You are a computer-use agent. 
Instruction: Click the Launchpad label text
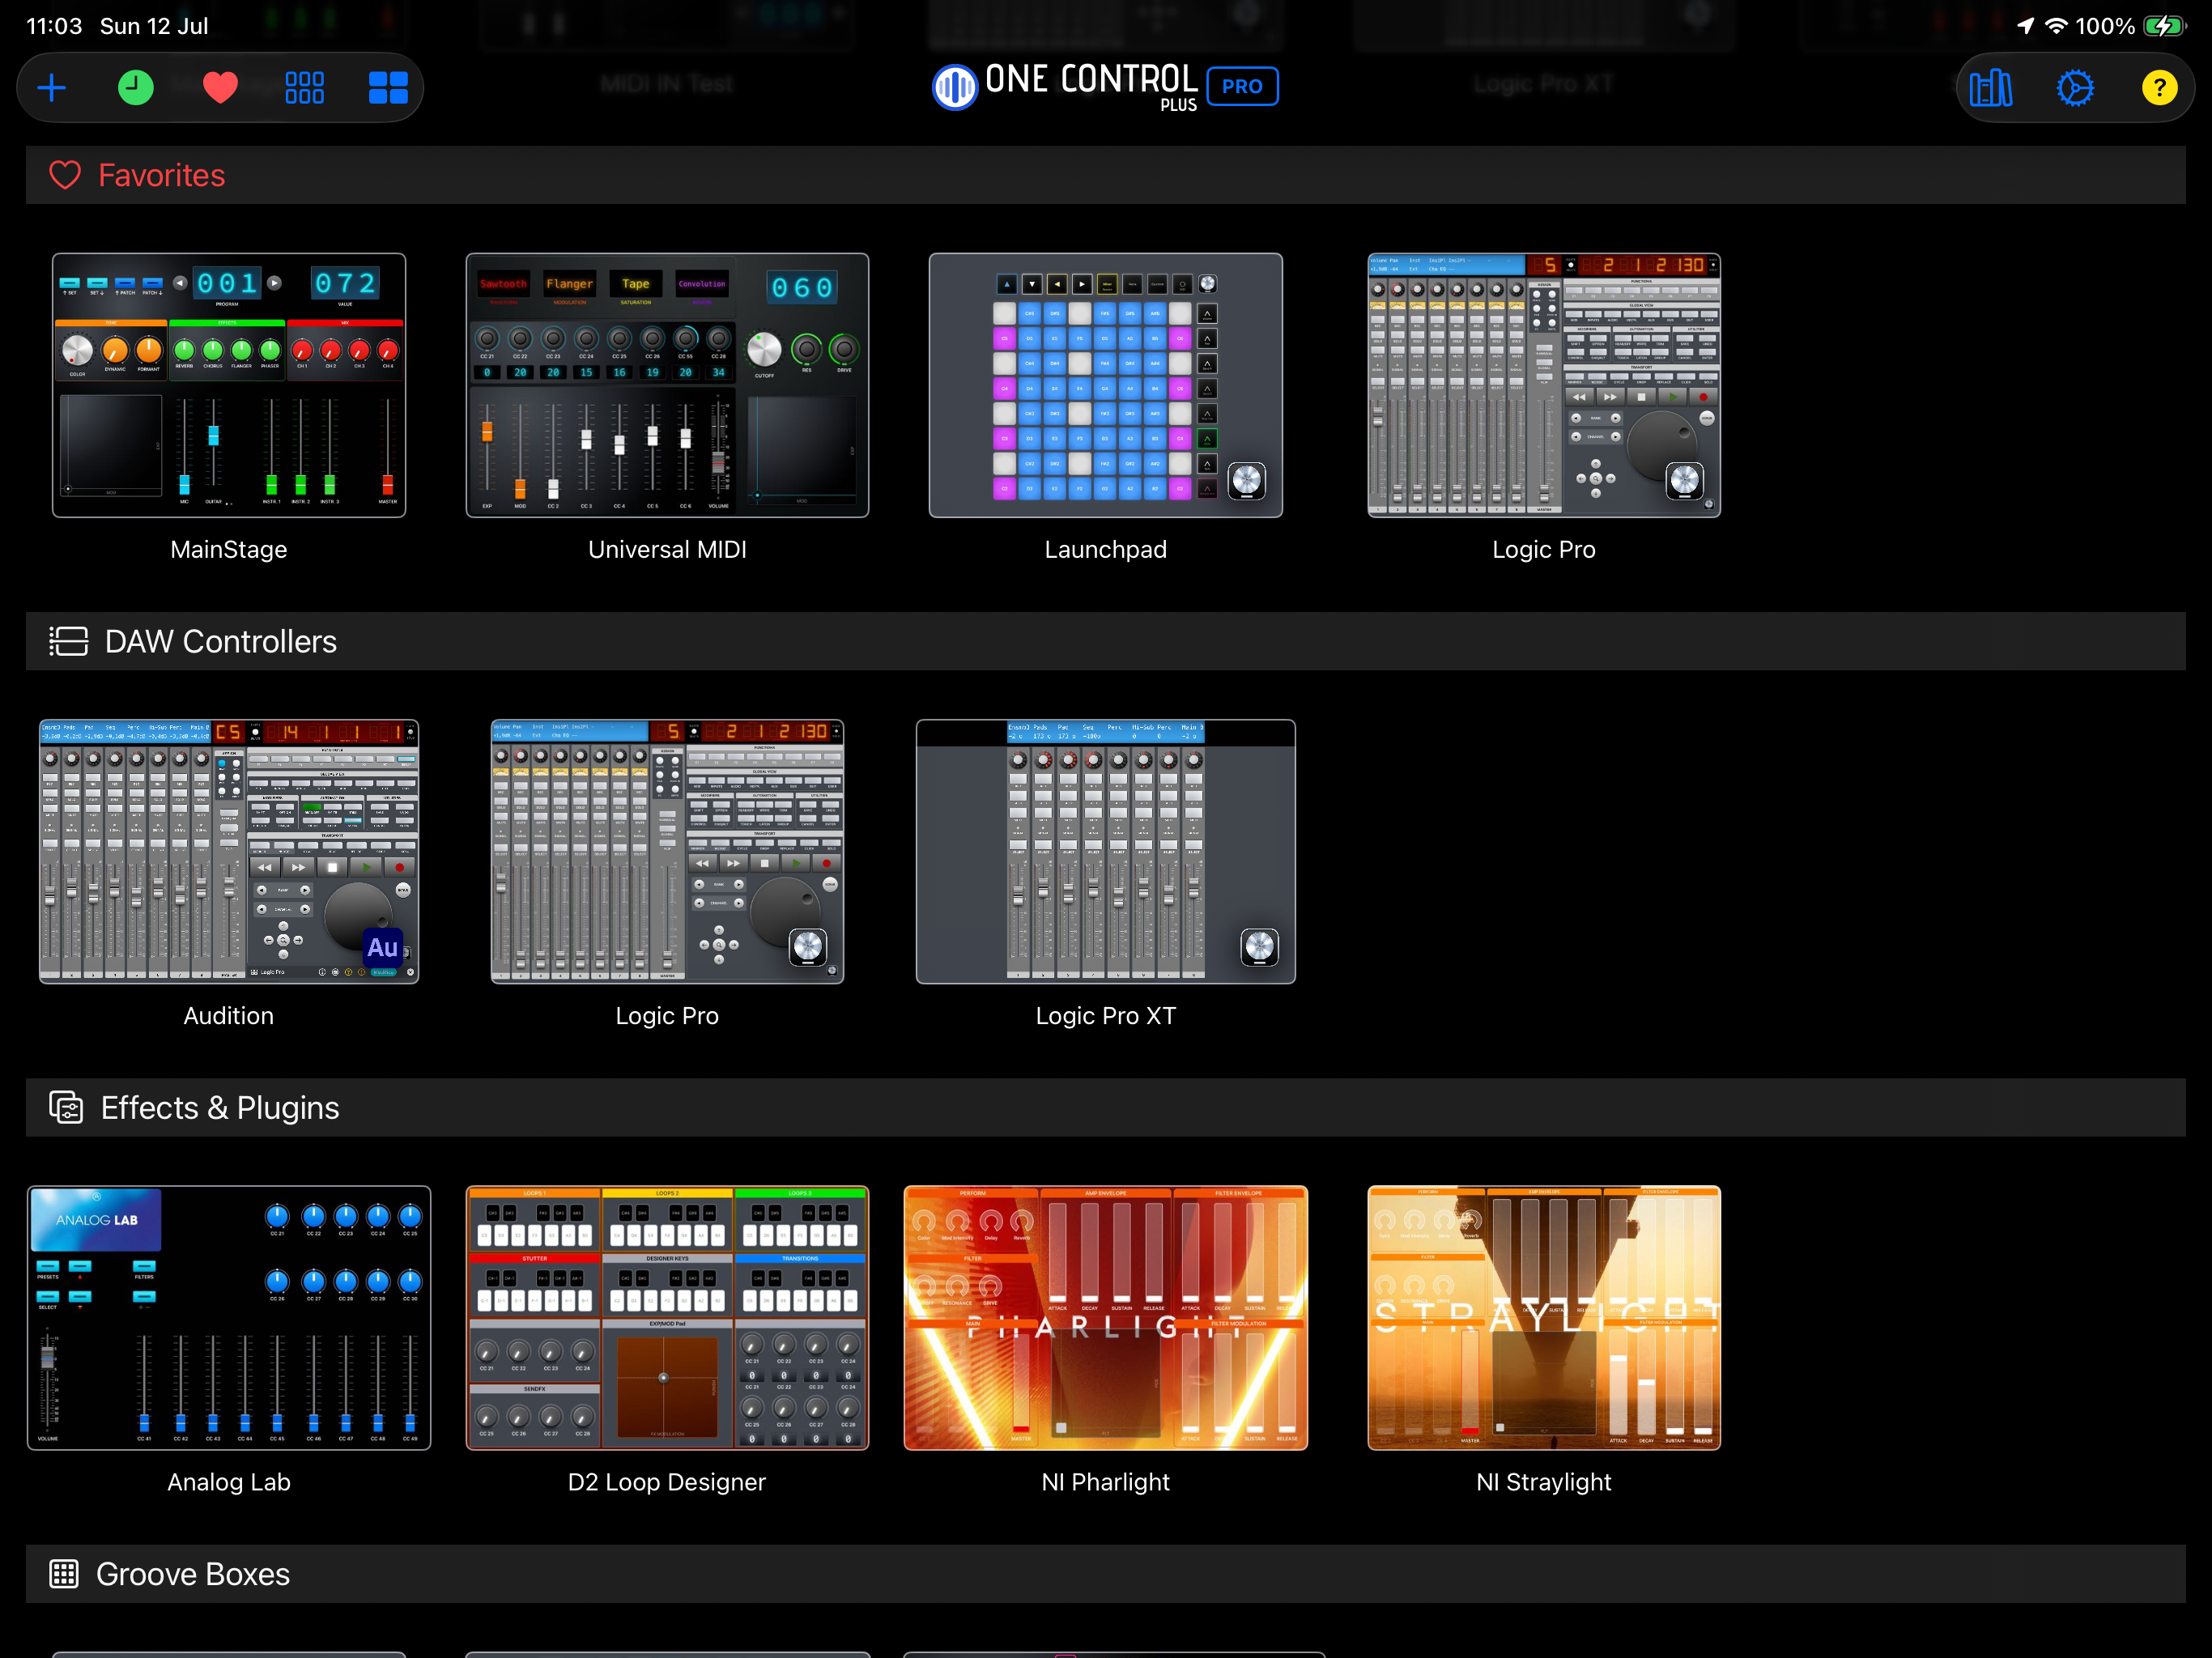tap(1105, 549)
